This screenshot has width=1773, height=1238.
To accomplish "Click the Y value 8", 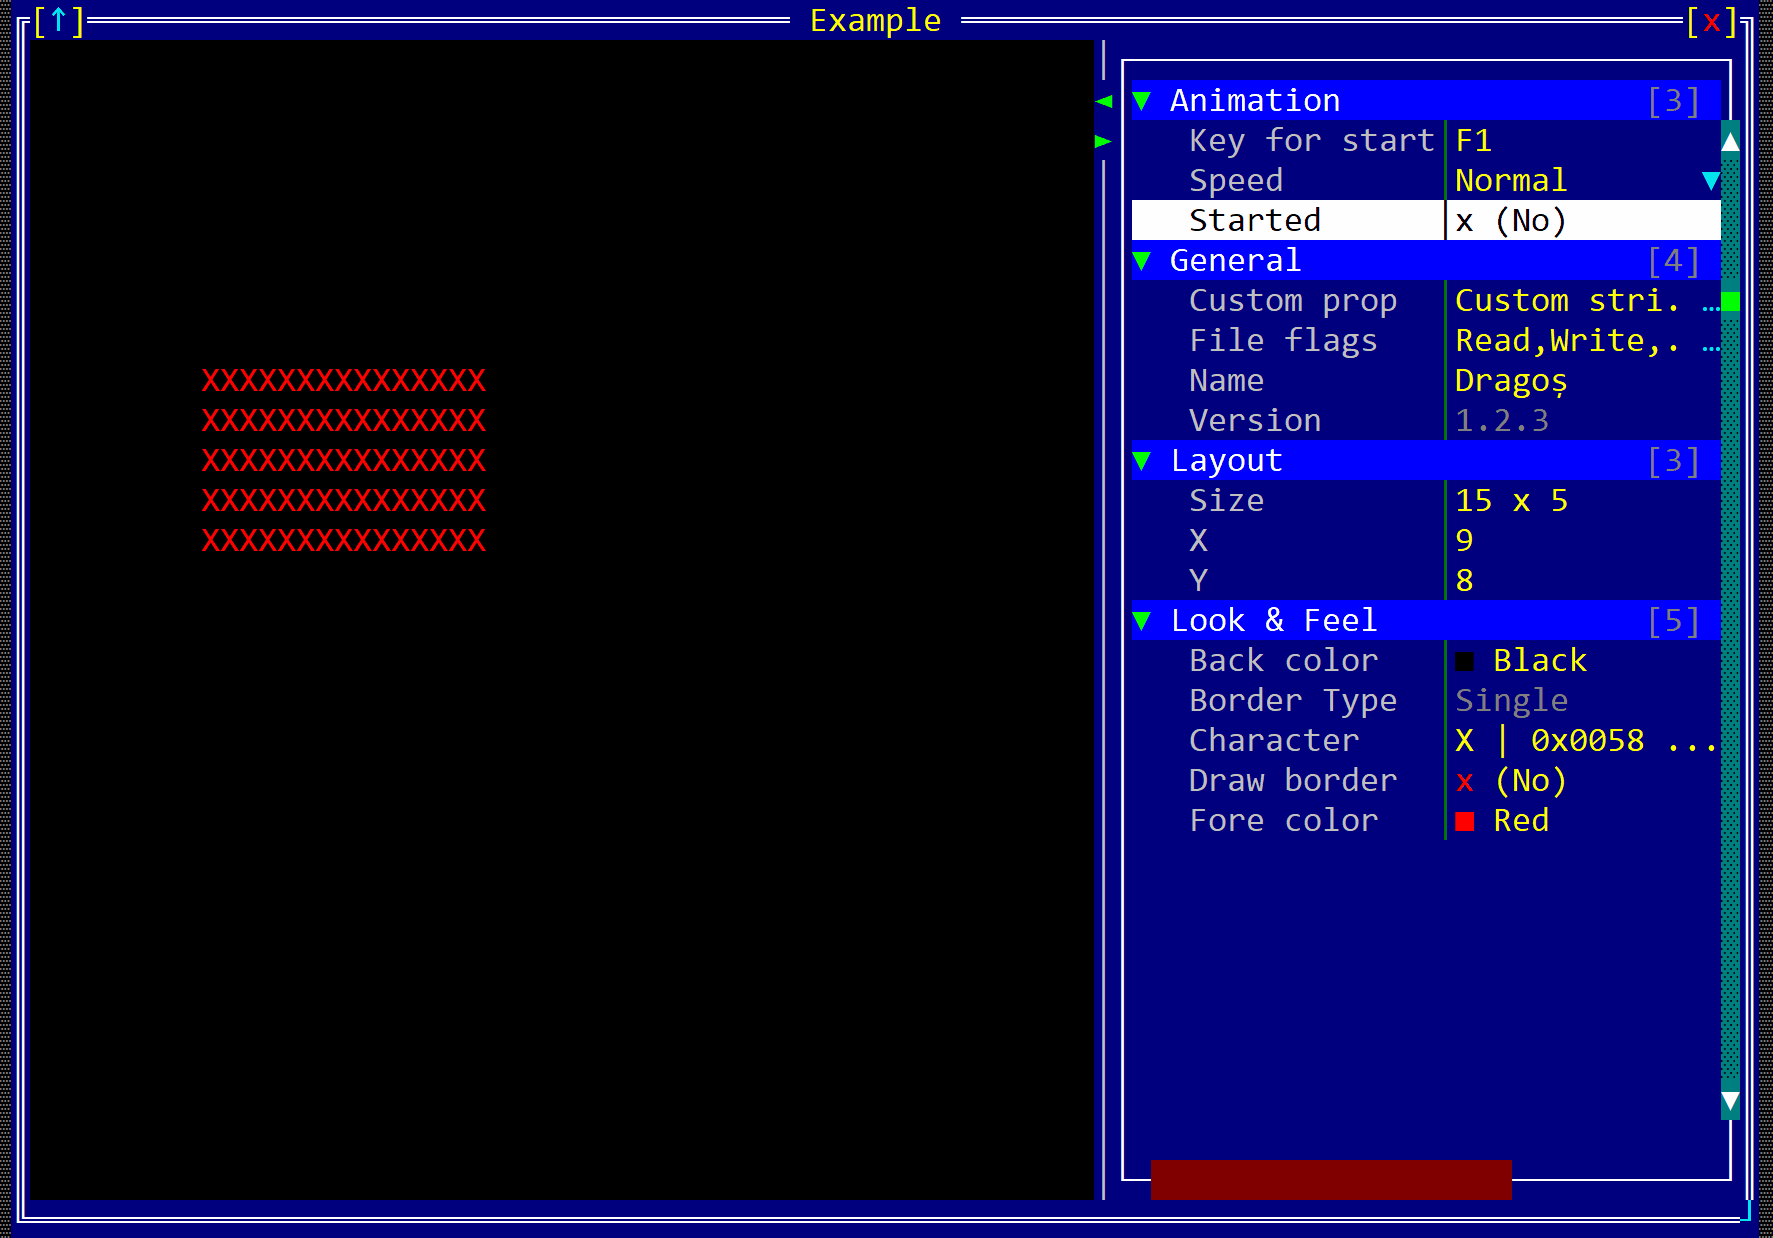I will coord(1464,581).
